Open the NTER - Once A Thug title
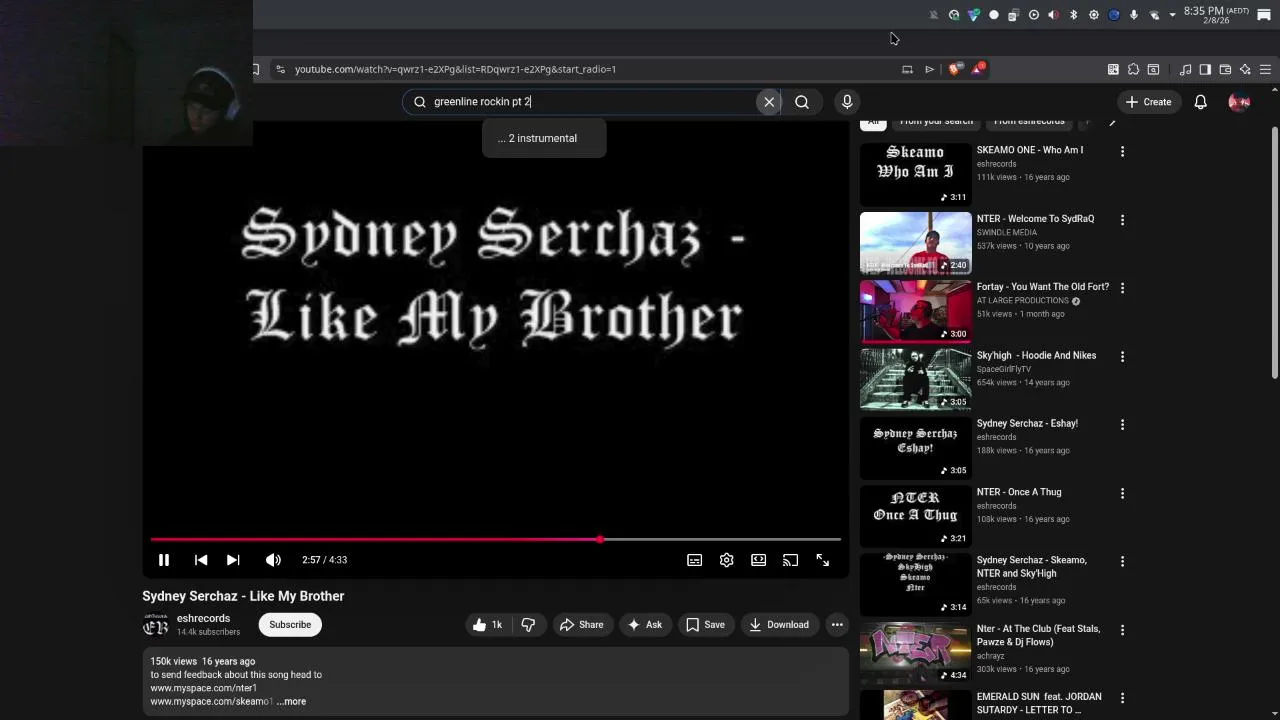1280x720 pixels. click(x=1019, y=492)
